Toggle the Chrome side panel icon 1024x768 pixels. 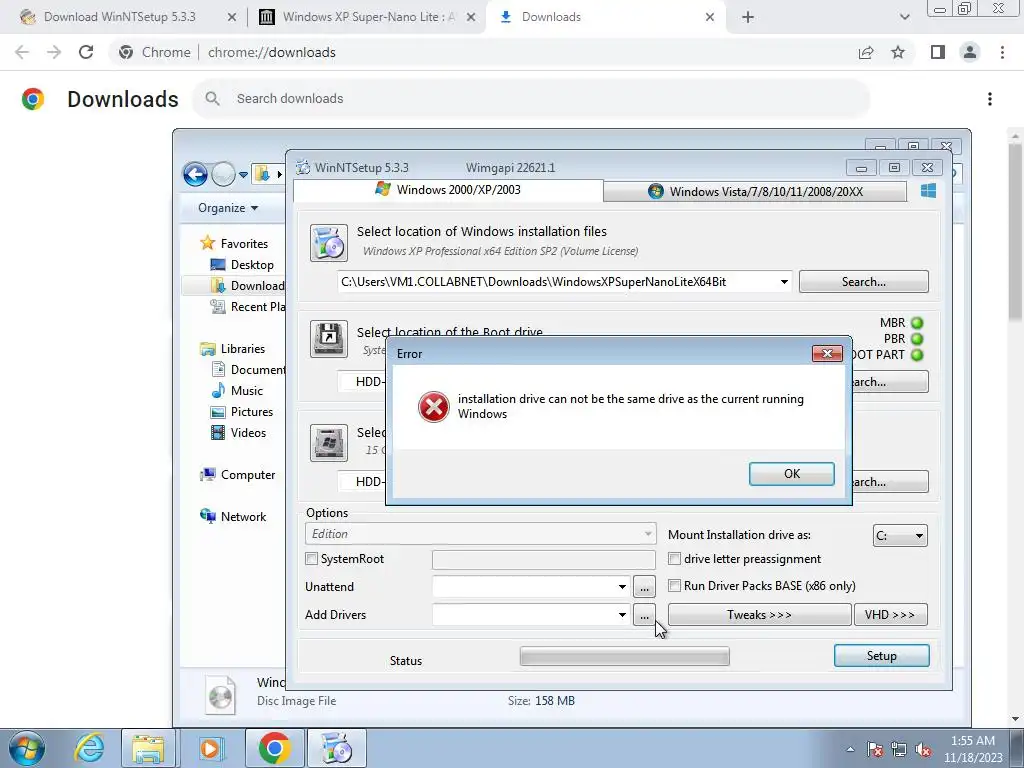pyautogui.click(x=938, y=52)
